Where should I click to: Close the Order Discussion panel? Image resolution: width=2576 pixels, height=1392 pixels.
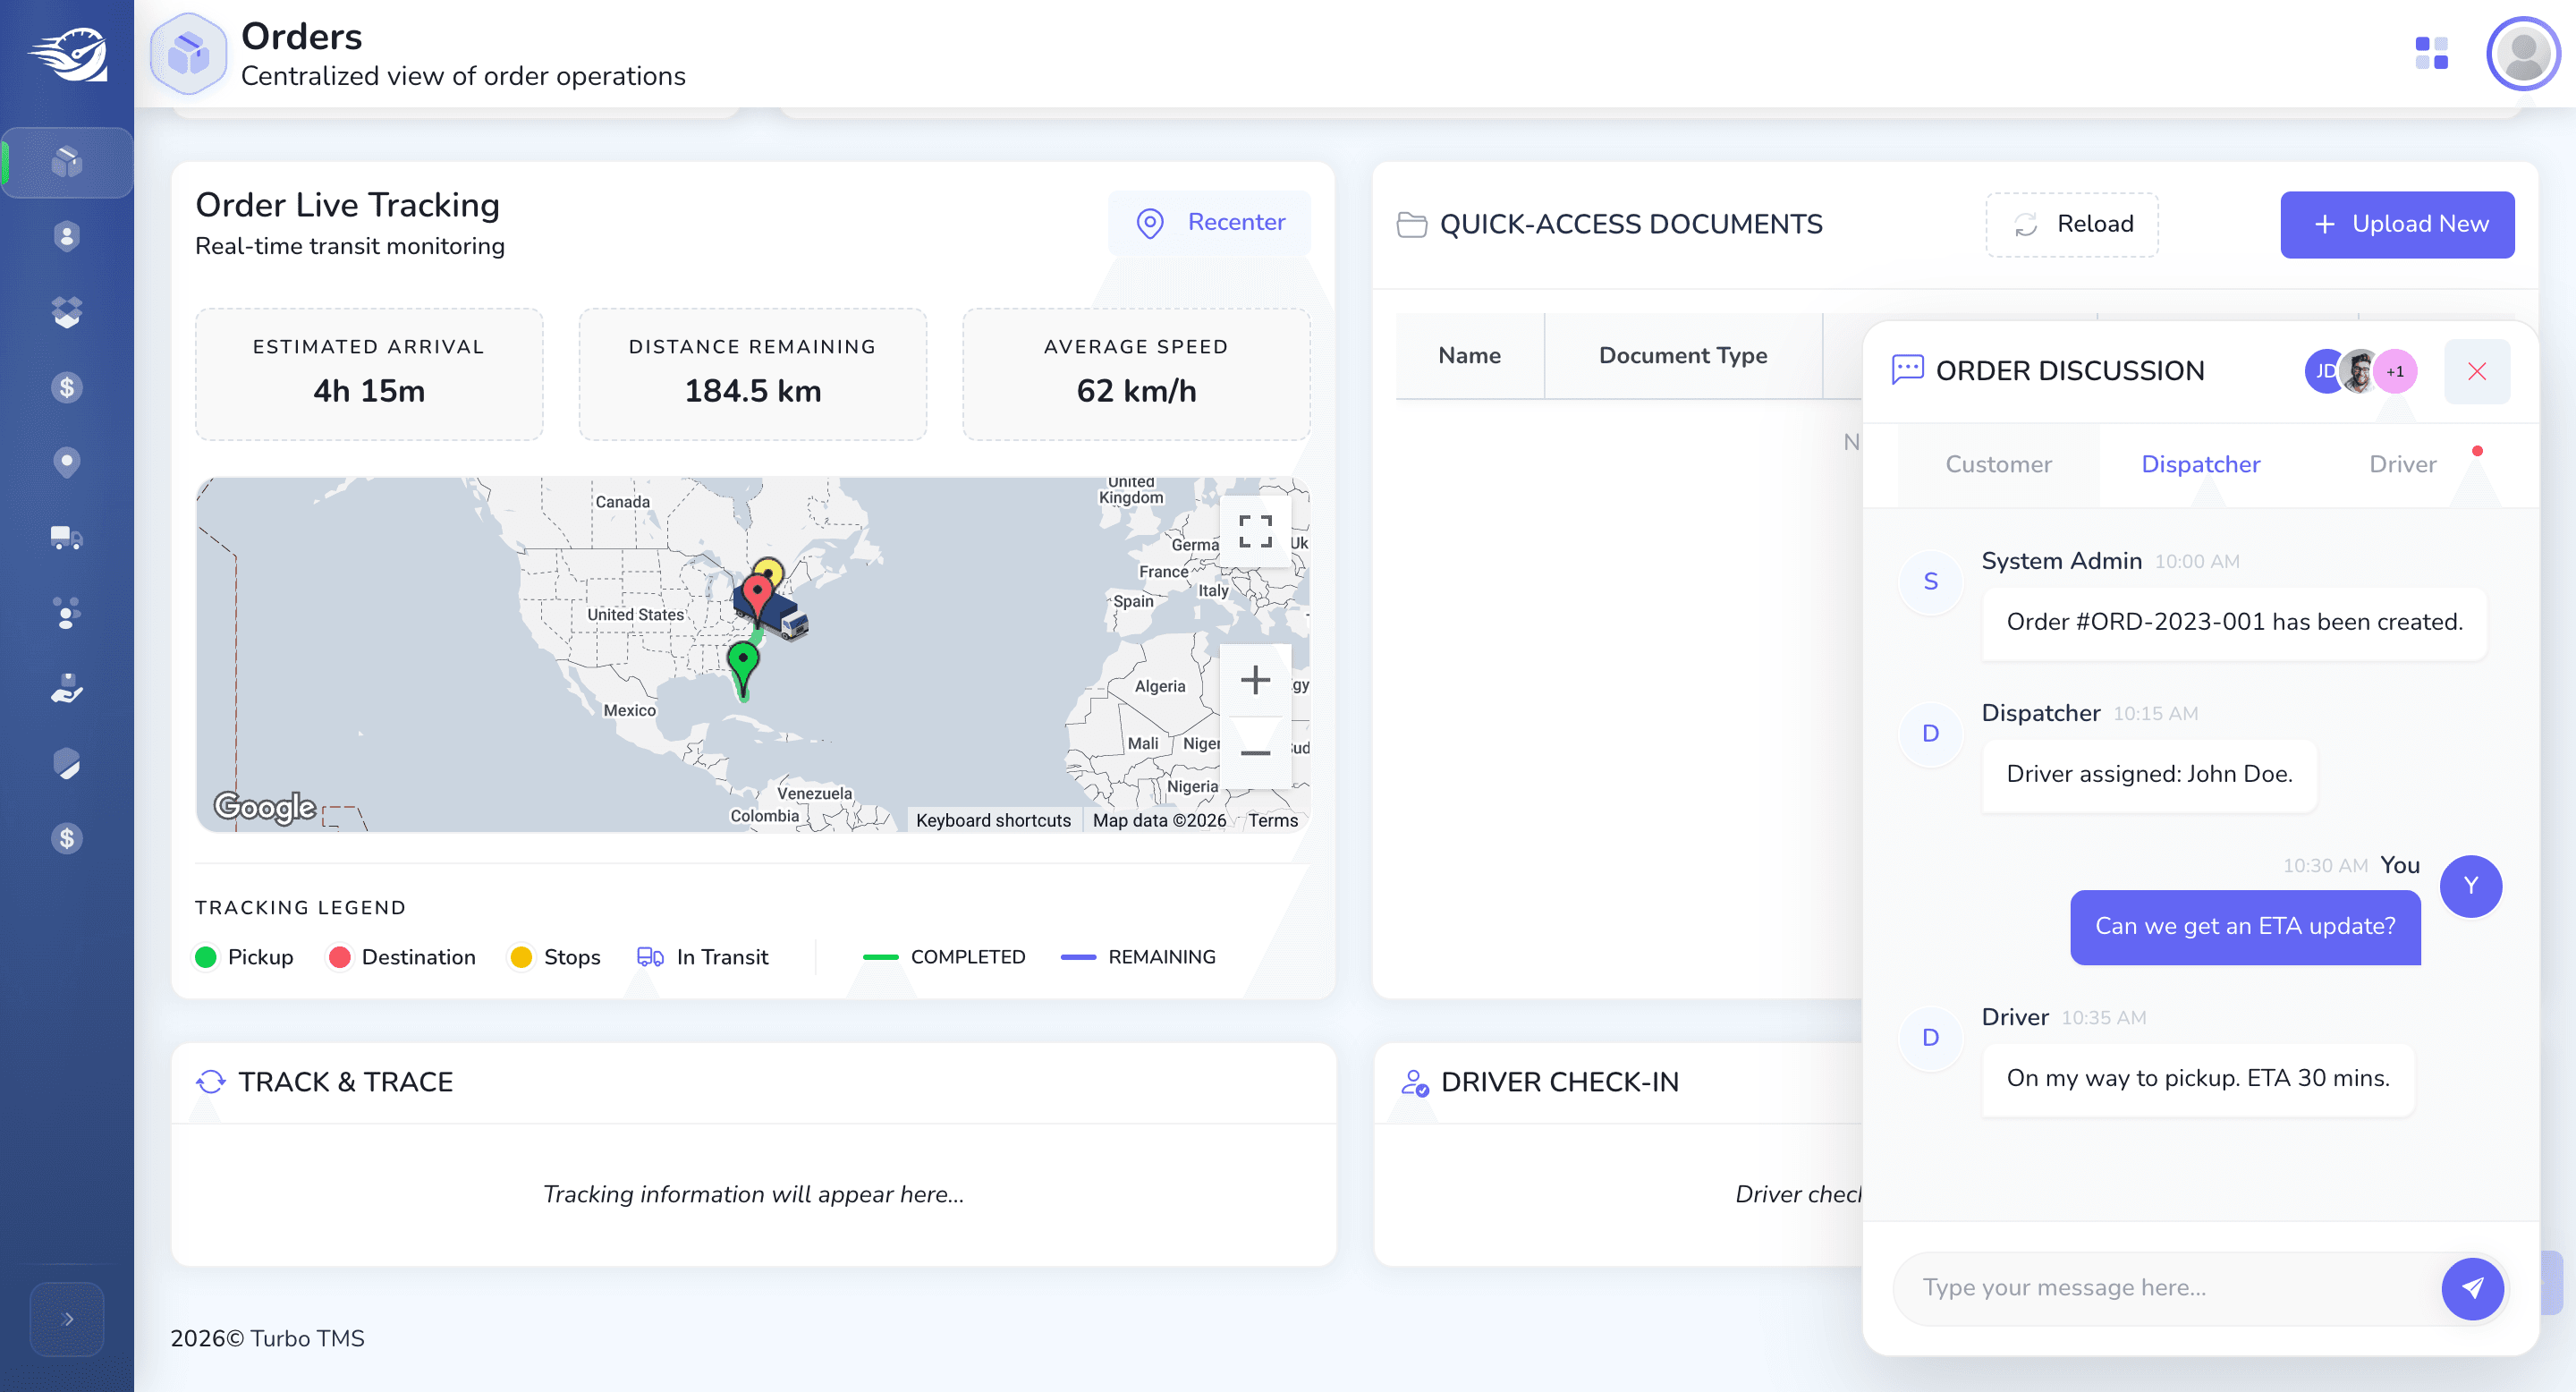coord(2476,372)
